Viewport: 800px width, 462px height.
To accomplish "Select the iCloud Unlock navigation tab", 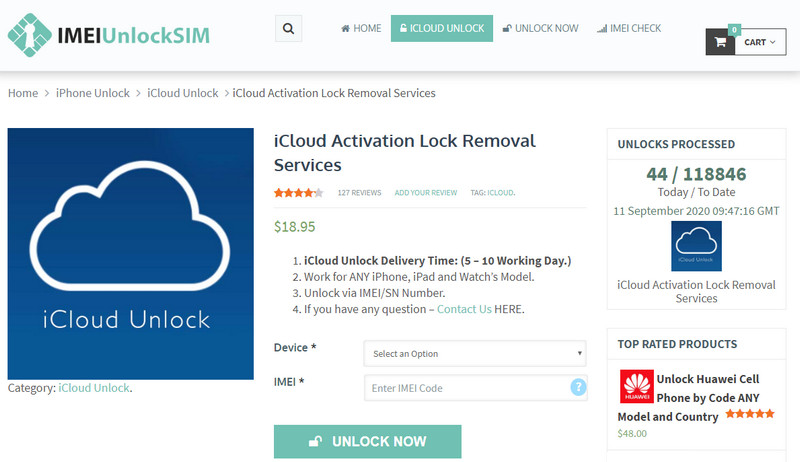I will click(x=441, y=29).
